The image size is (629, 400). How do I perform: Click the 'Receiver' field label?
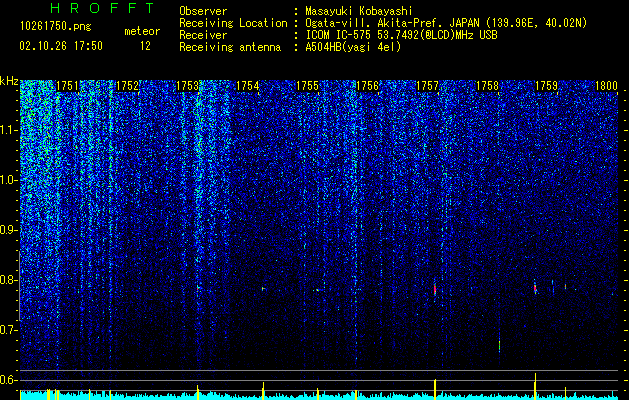[x=203, y=35]
